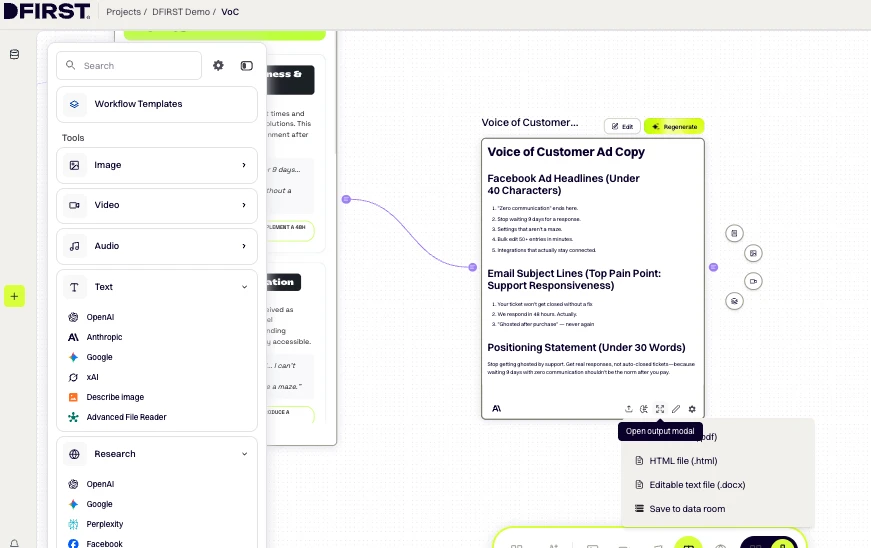Click the DFIRST logo
Screen dimensions: 871x548
[47, 11]
